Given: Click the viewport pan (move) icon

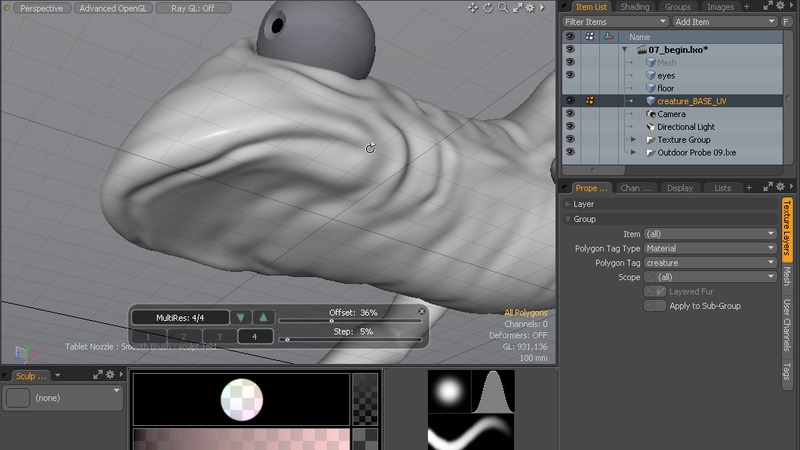Looking at the screenshot, I should click(473, 8).
